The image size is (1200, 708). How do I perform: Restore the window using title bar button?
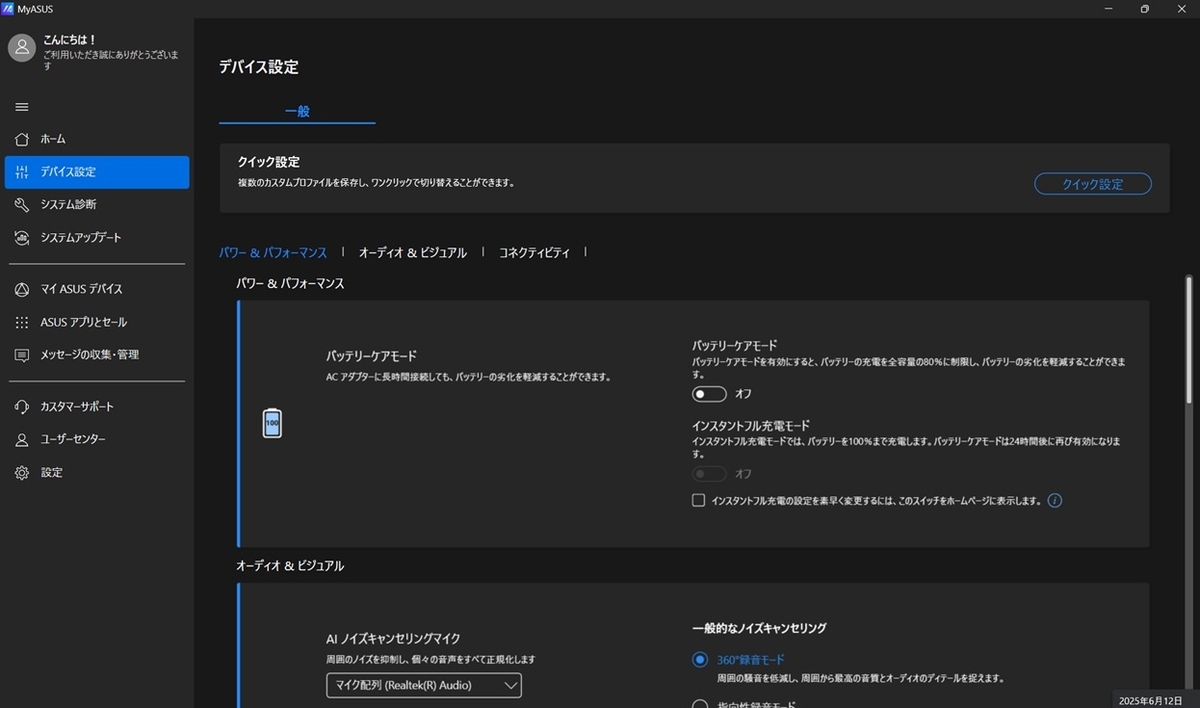tap(1144, 8)
